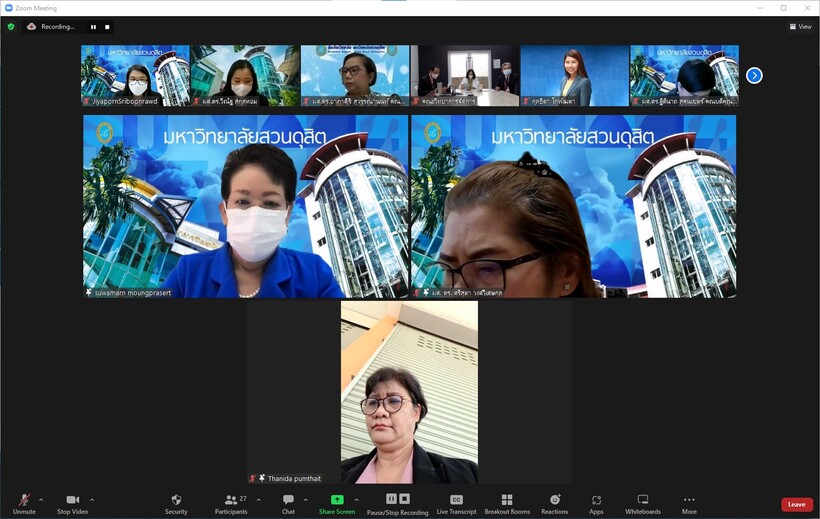This screenshot has width=820, height=519.
Task: Start Share Screen
Action: (x=337, y=503)
